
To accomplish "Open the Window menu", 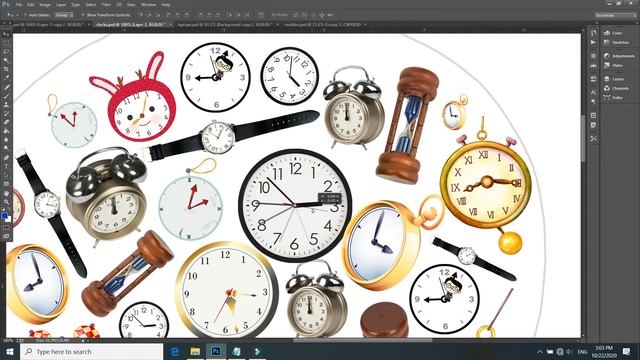I will [148, 4].
